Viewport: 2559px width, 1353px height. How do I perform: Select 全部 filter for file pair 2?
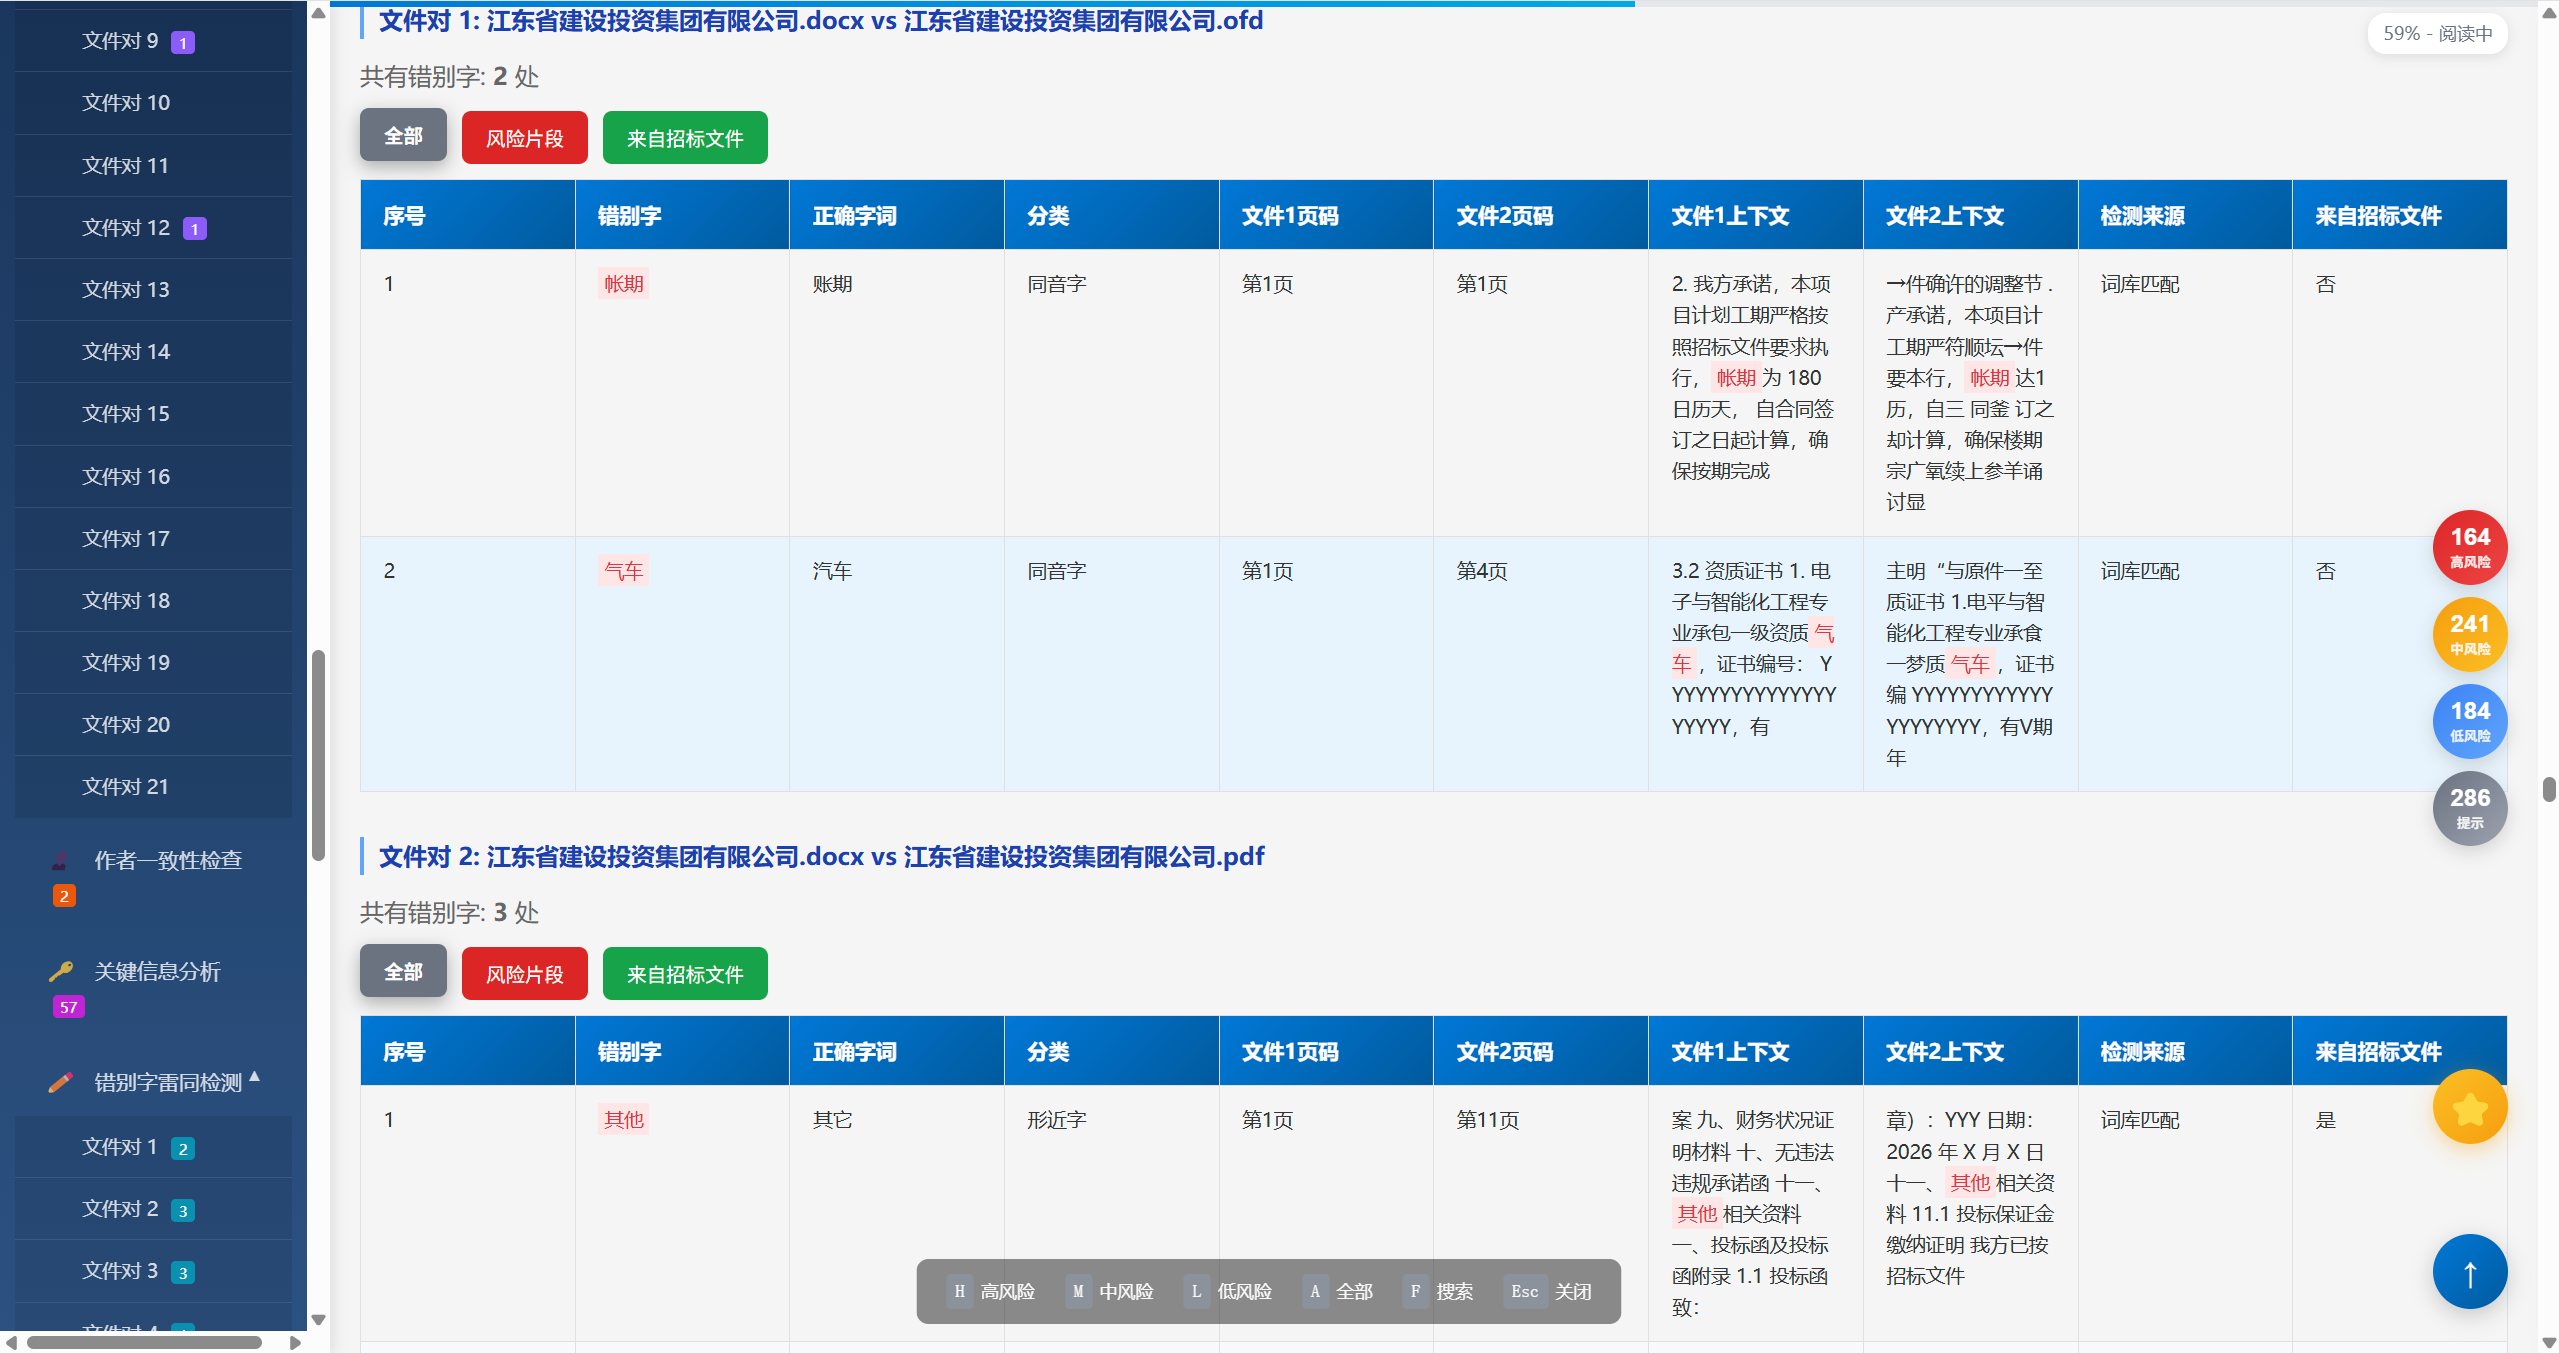tap(403, 972)
